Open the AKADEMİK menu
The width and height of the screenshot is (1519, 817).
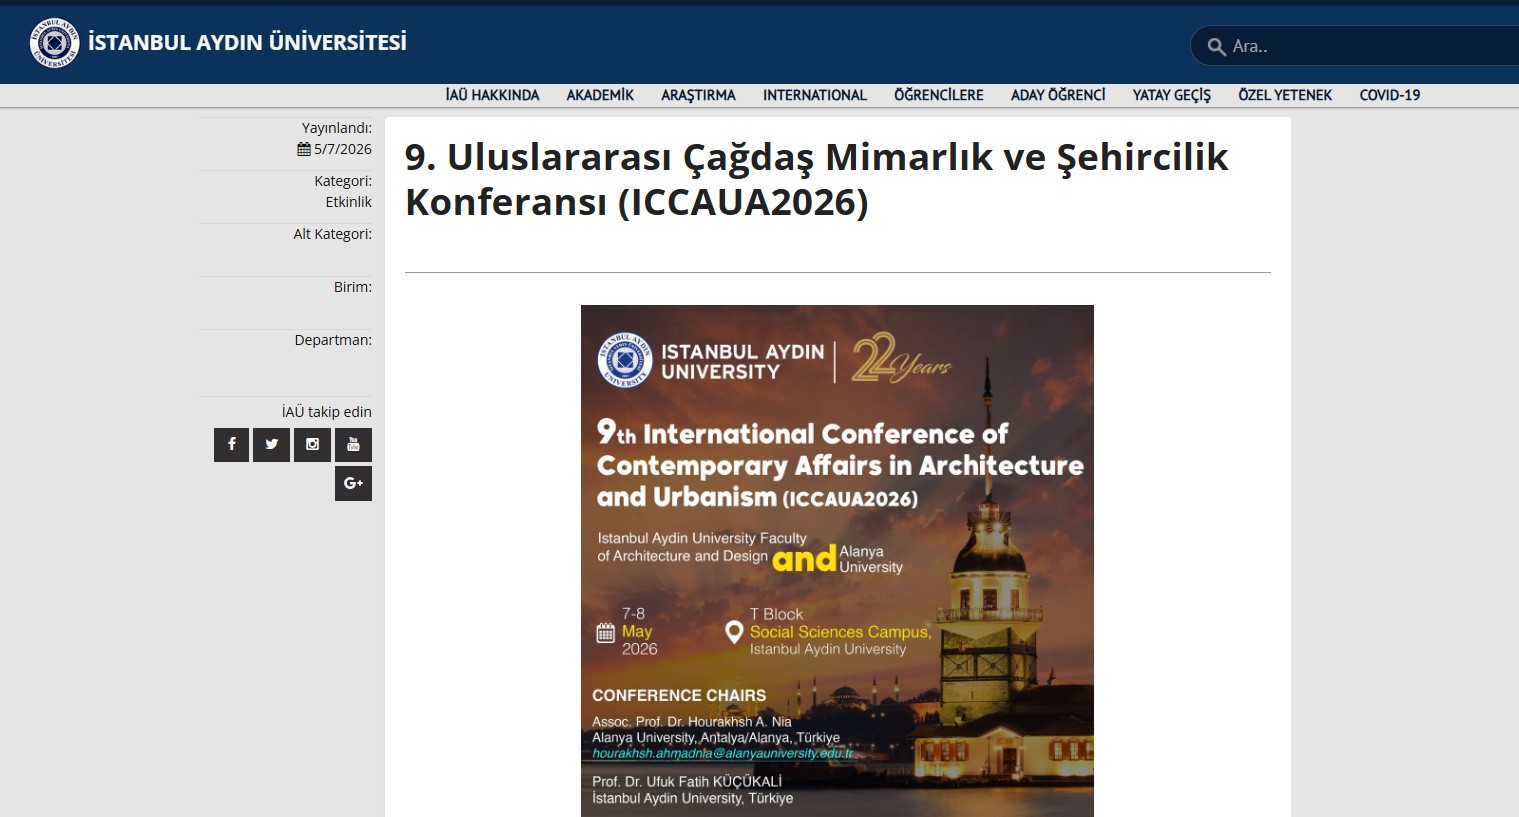coord(600,95)
